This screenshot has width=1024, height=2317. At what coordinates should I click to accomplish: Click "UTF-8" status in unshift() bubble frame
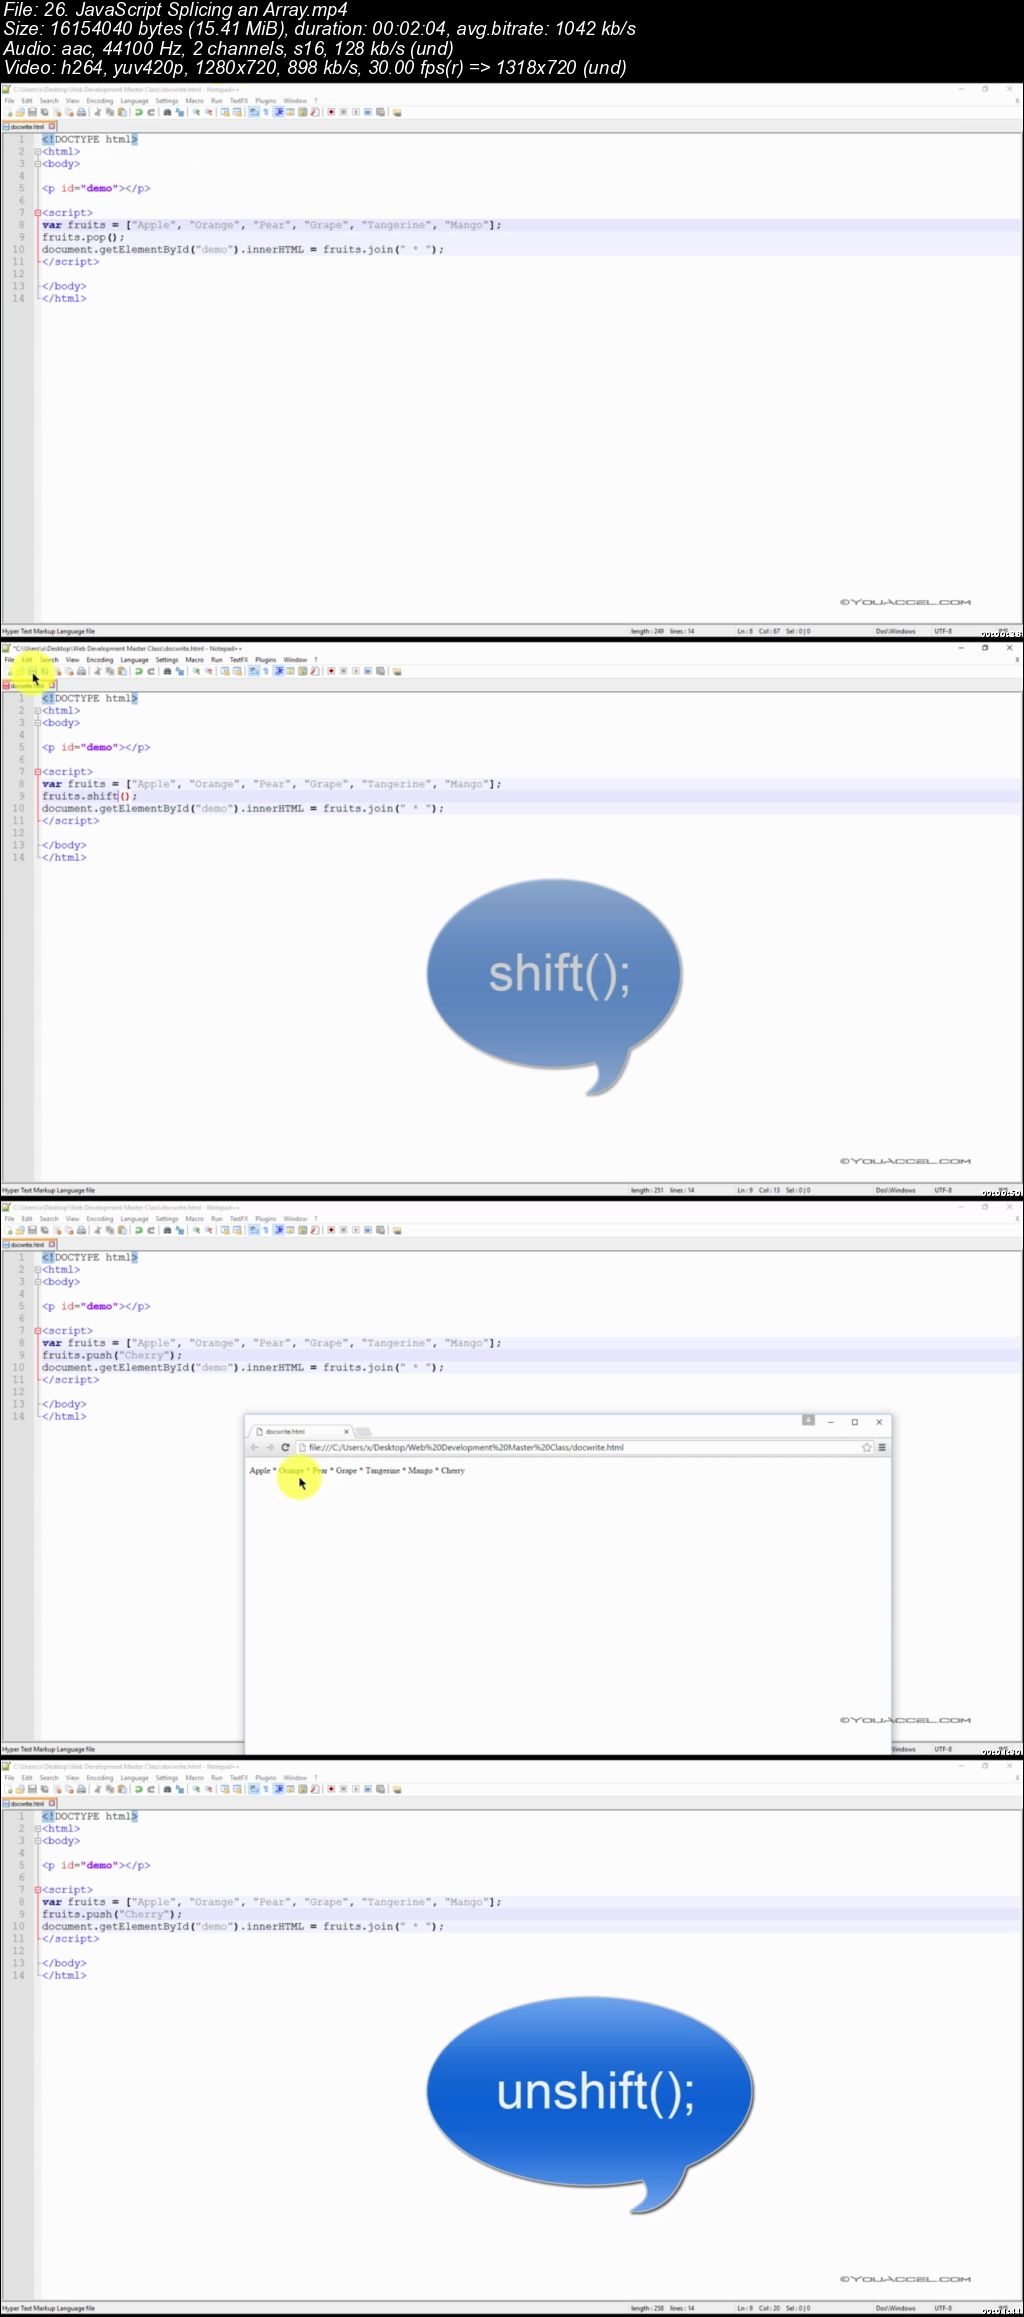click(943, 2308)
